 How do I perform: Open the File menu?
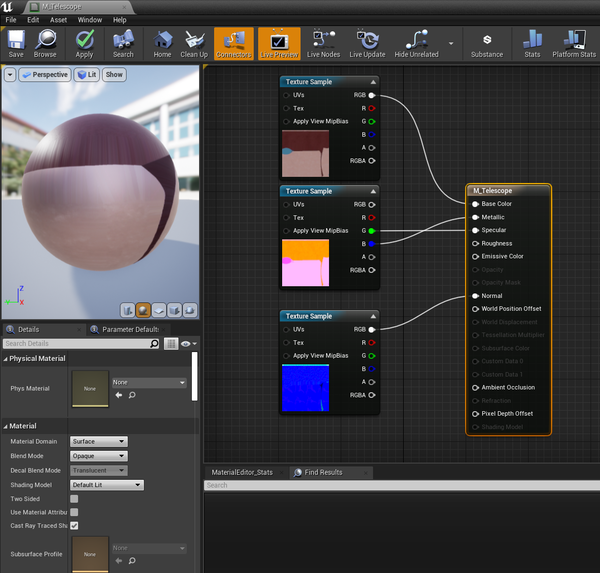click(x=11, y=20)
